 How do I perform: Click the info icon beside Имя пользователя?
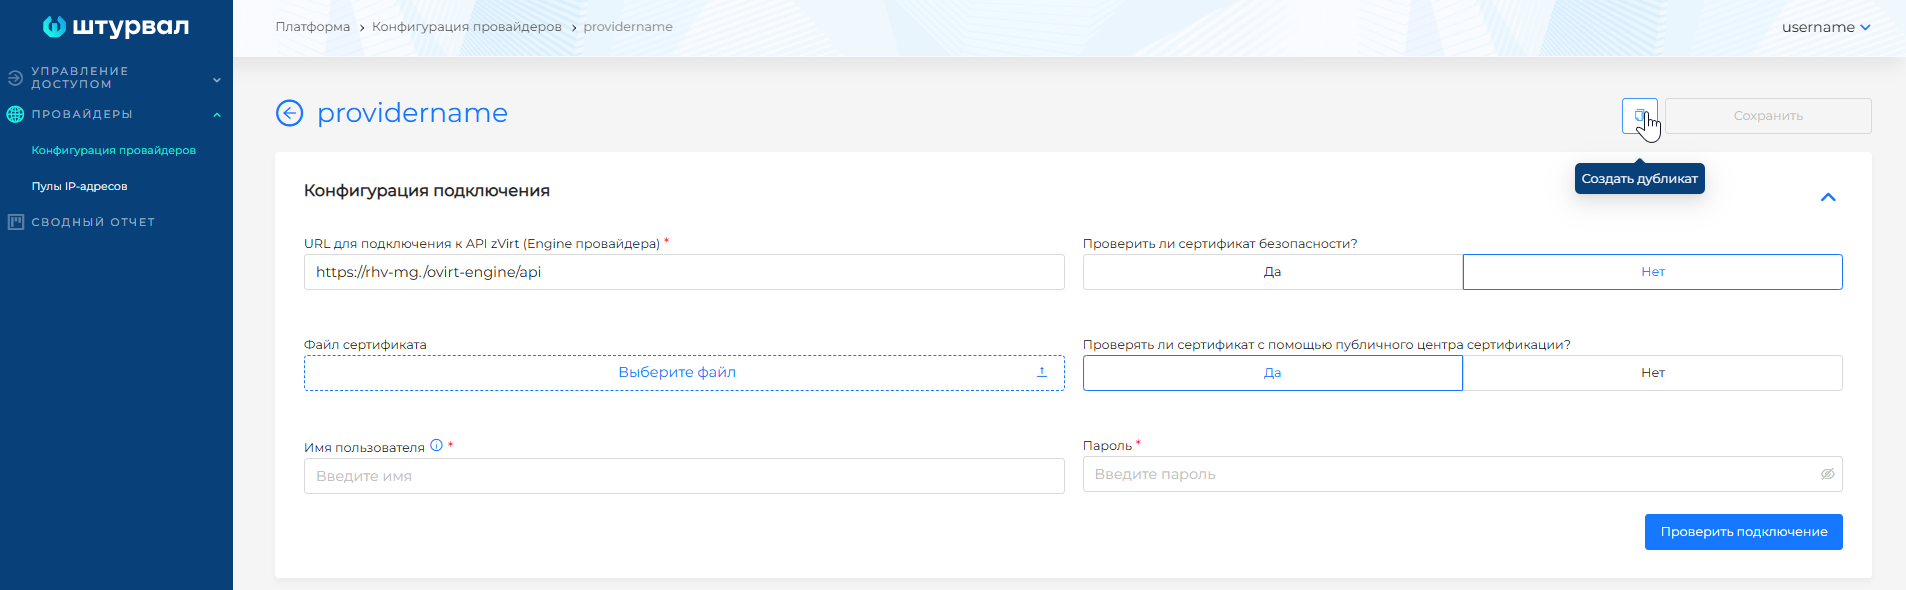(x=436, y=446)
